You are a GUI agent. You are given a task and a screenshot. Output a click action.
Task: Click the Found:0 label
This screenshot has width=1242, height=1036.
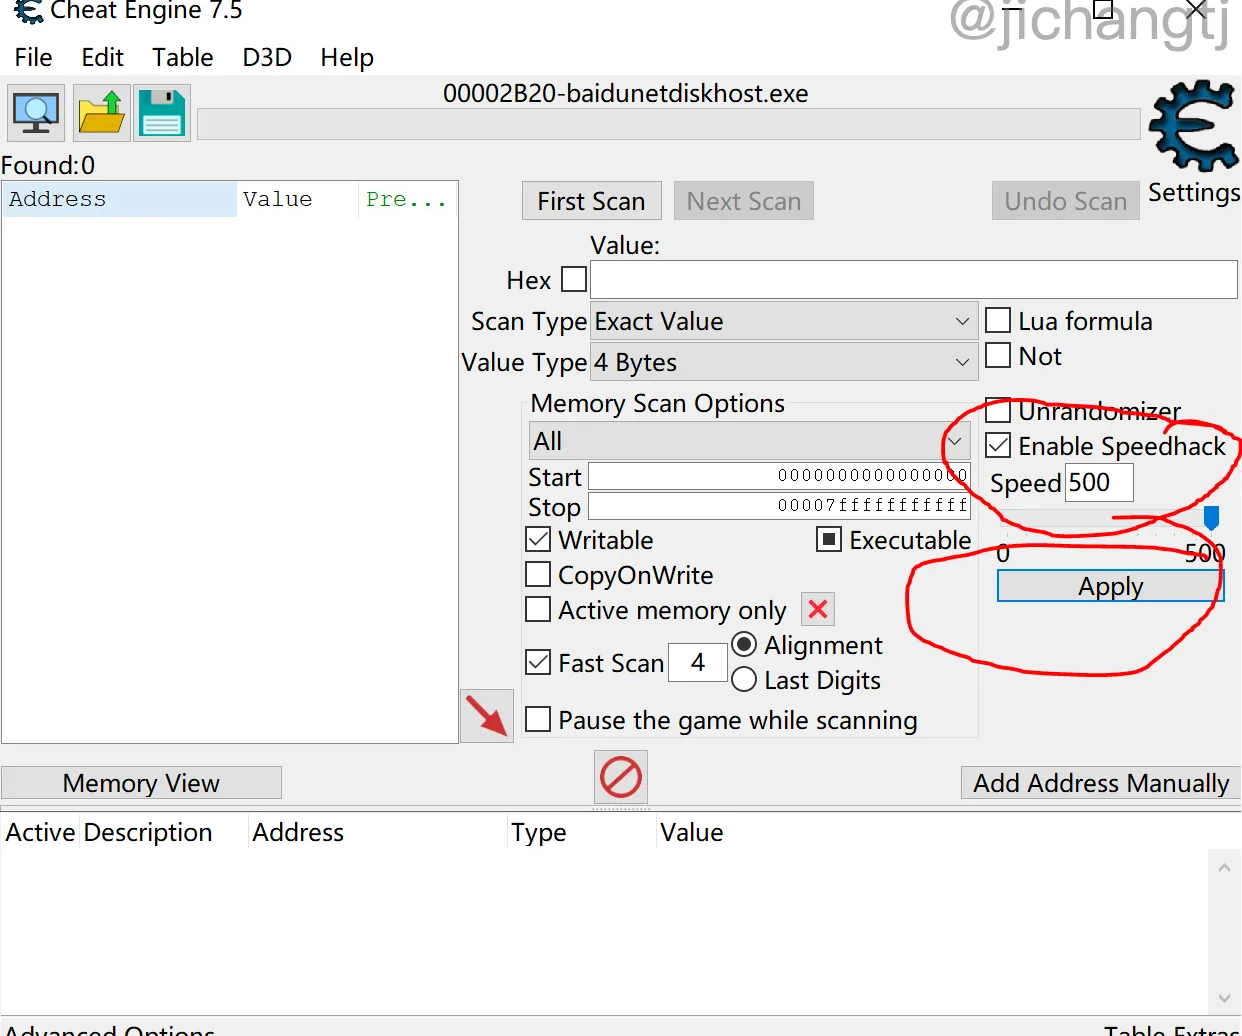coord(48,165)
